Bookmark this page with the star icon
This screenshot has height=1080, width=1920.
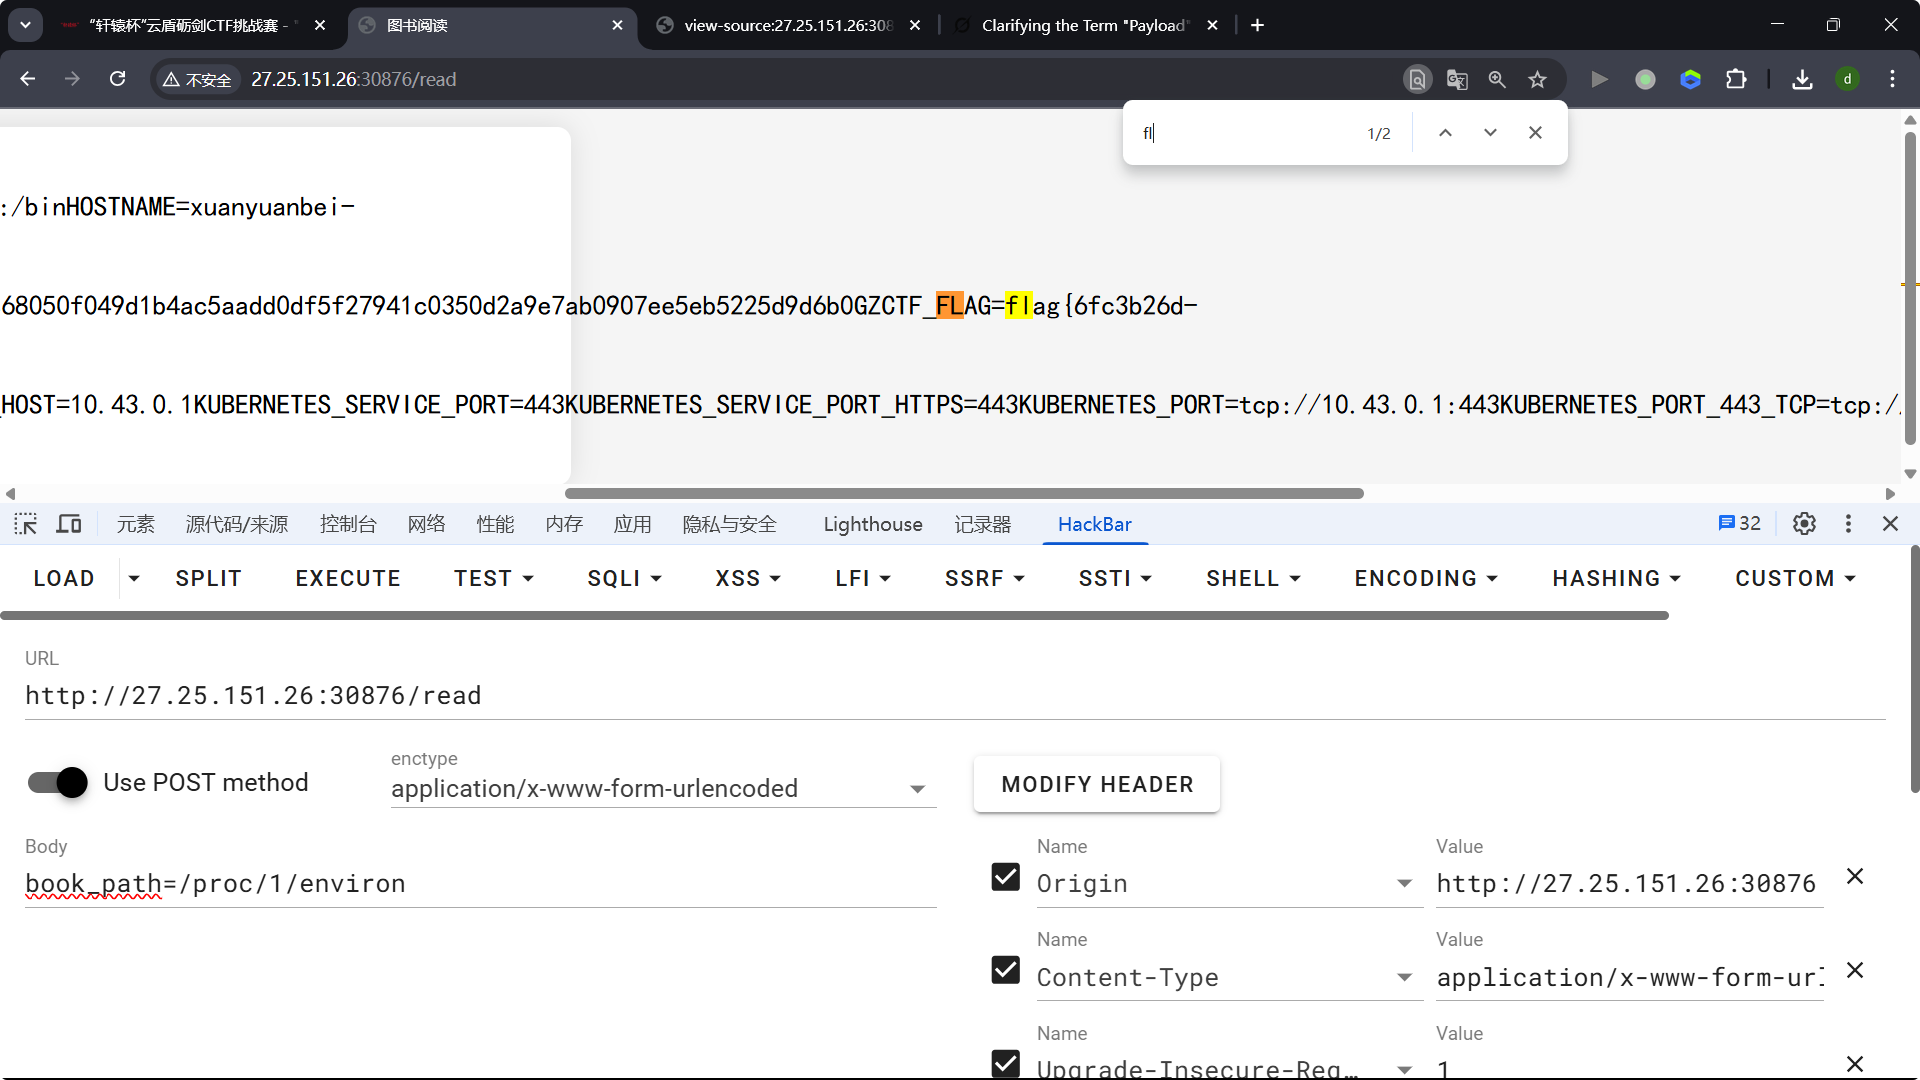pos(1537,80)
